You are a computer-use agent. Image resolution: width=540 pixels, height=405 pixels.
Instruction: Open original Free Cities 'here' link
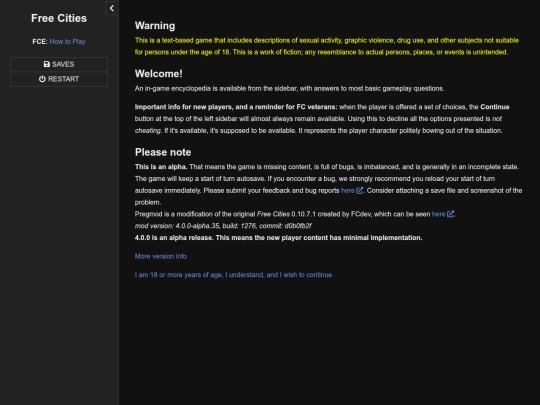point(438,214)
